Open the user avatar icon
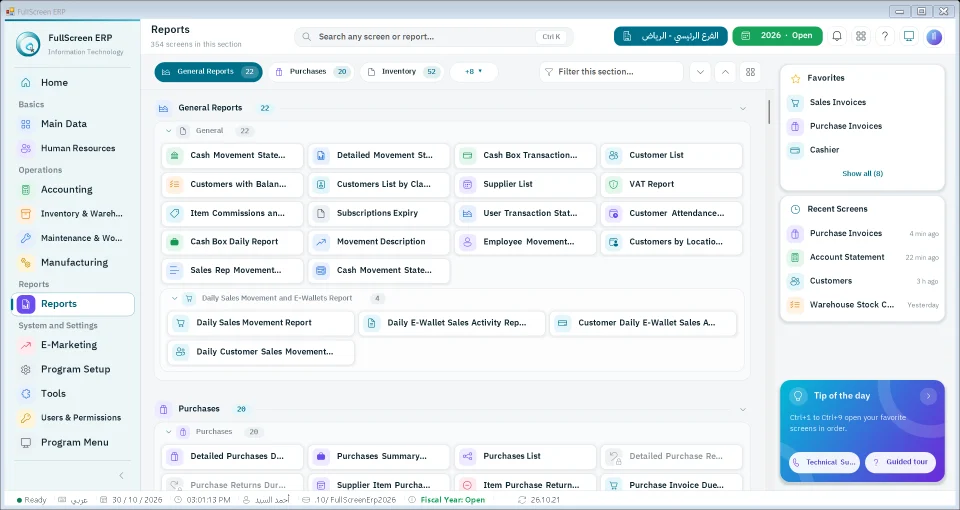 [934, 37]
